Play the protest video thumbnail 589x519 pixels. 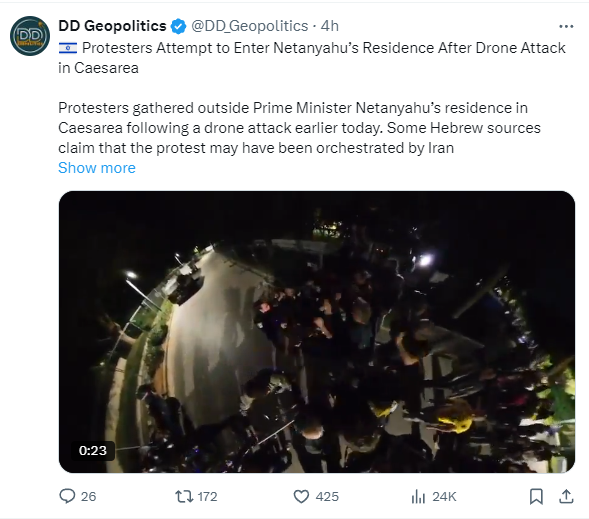click(x=317, y=332)
